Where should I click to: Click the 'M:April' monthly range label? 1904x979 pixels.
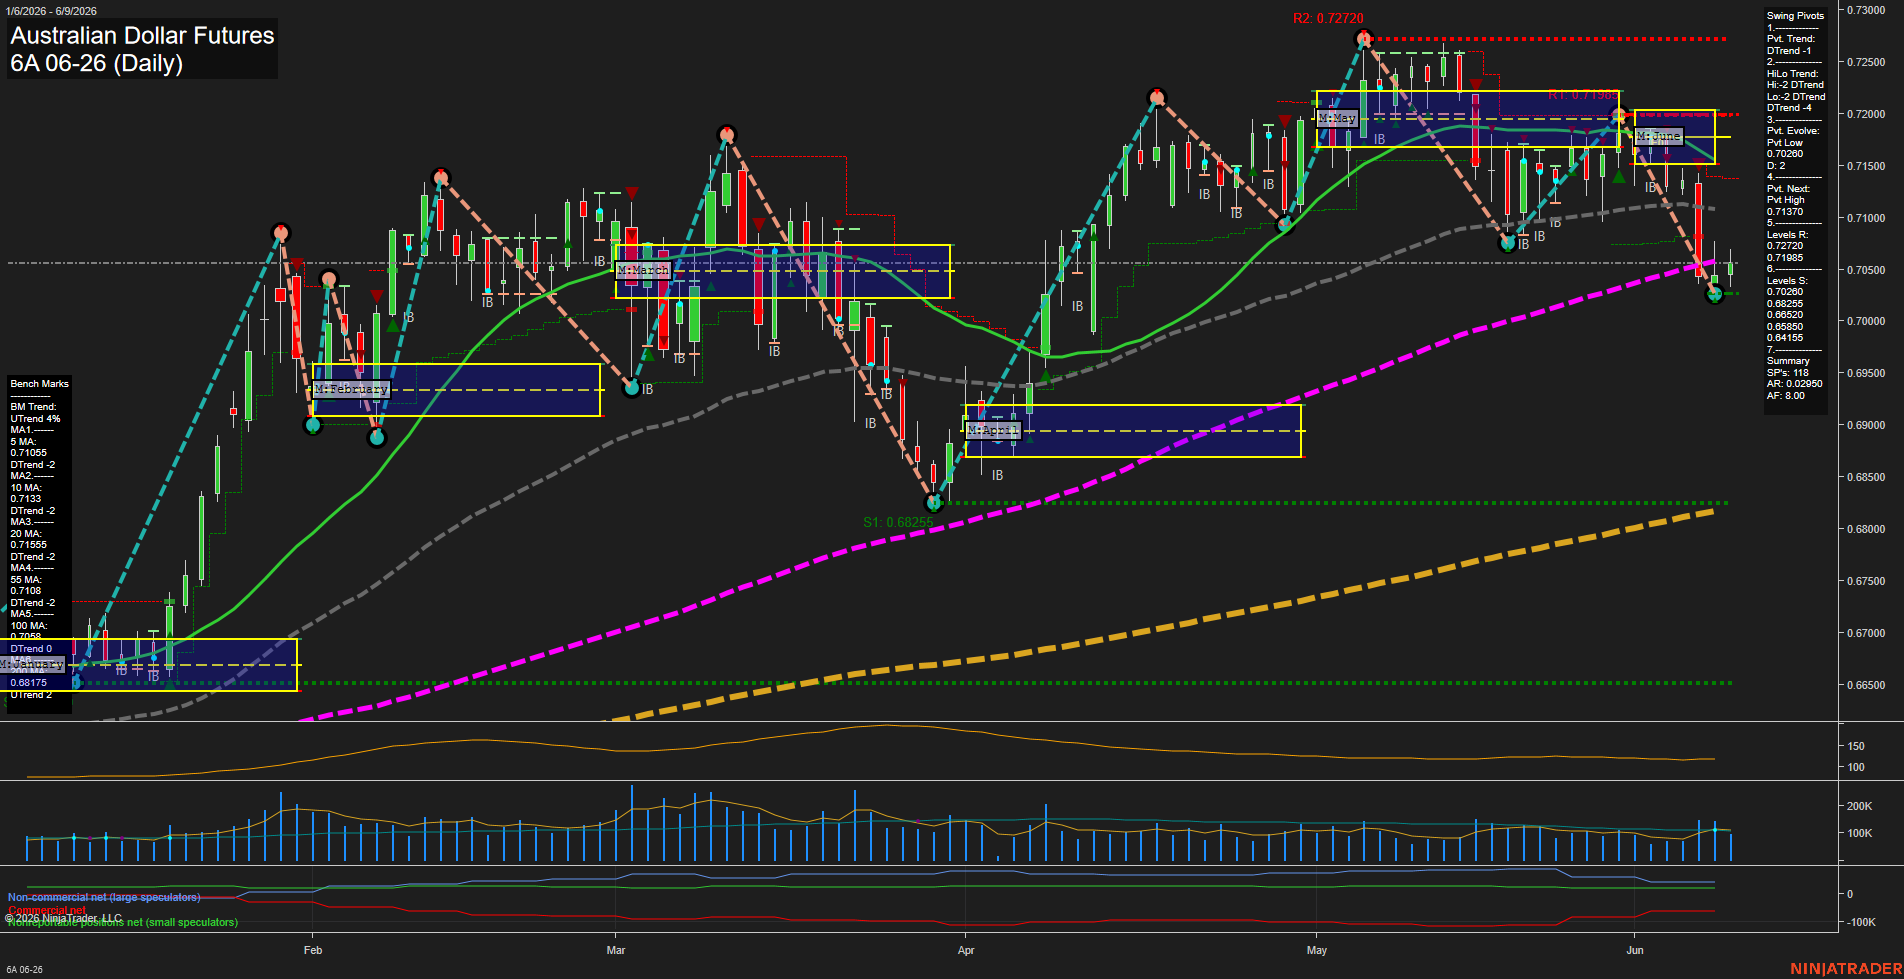tap(992, 430)
